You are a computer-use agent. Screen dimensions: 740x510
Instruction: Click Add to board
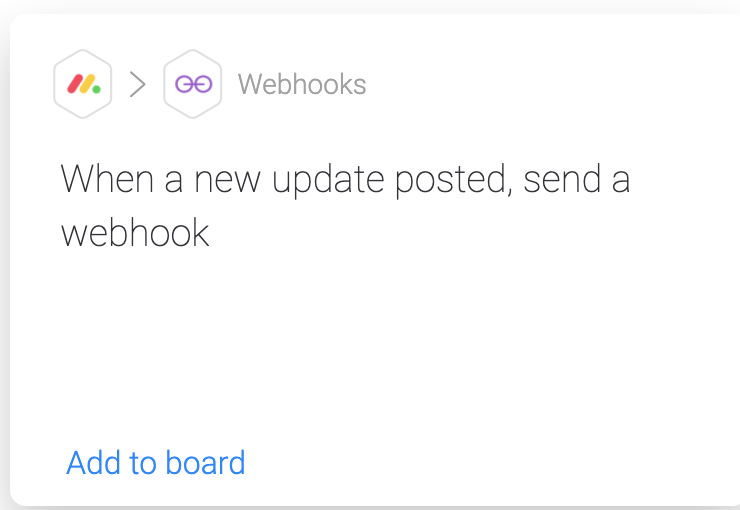click(x=156, y=462)
